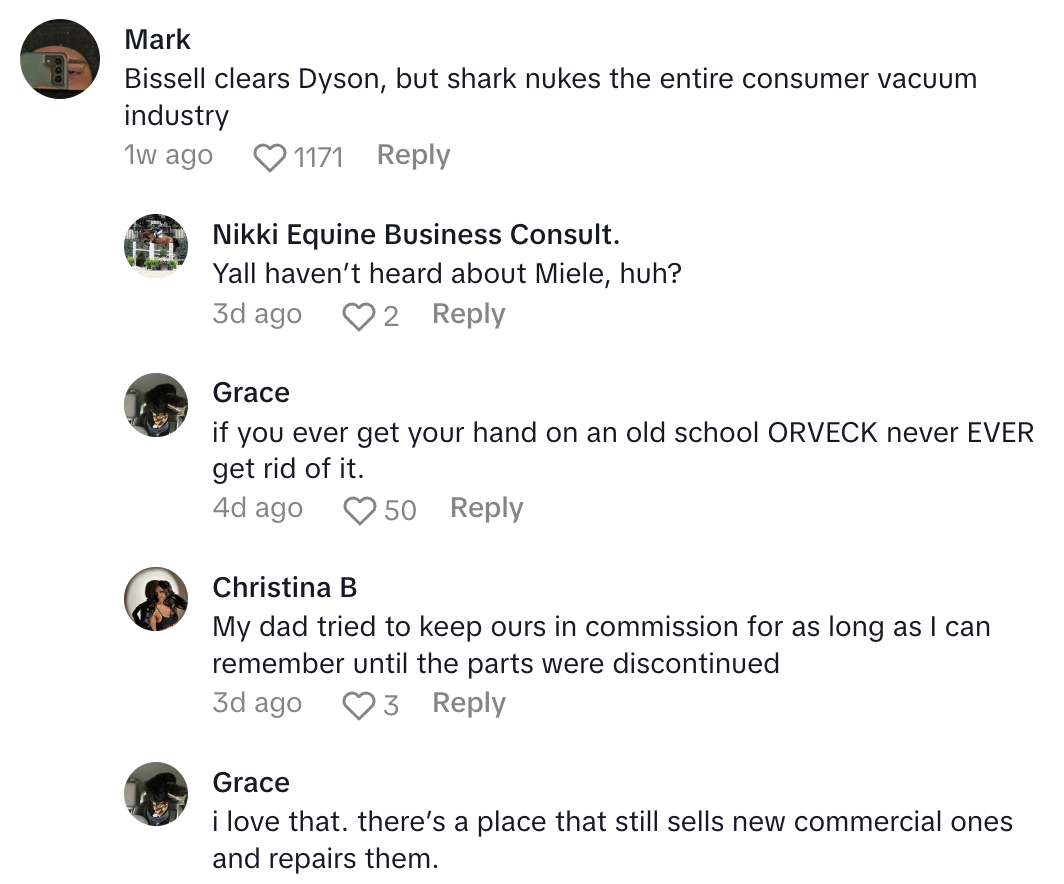Like Grace's ORVECK comment with the heart
1064x884 pixels.
click(x=358, y=510)
